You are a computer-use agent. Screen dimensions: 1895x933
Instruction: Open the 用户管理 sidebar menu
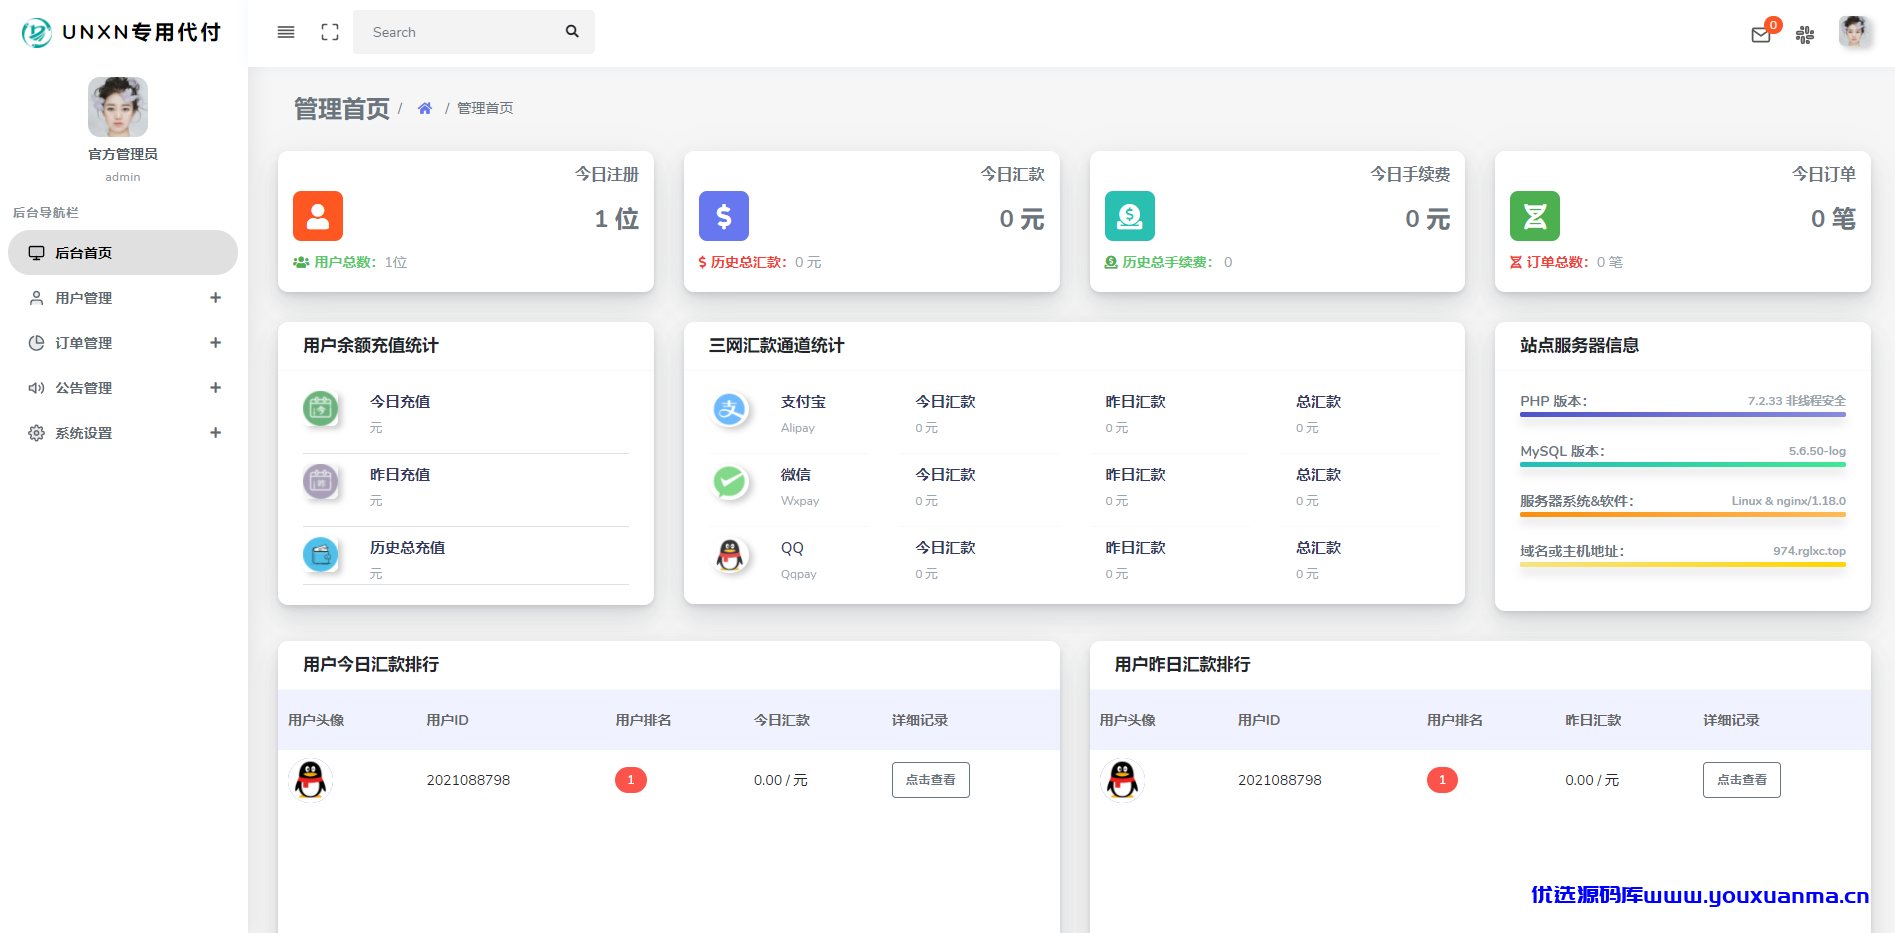click(x=123, y=298)
